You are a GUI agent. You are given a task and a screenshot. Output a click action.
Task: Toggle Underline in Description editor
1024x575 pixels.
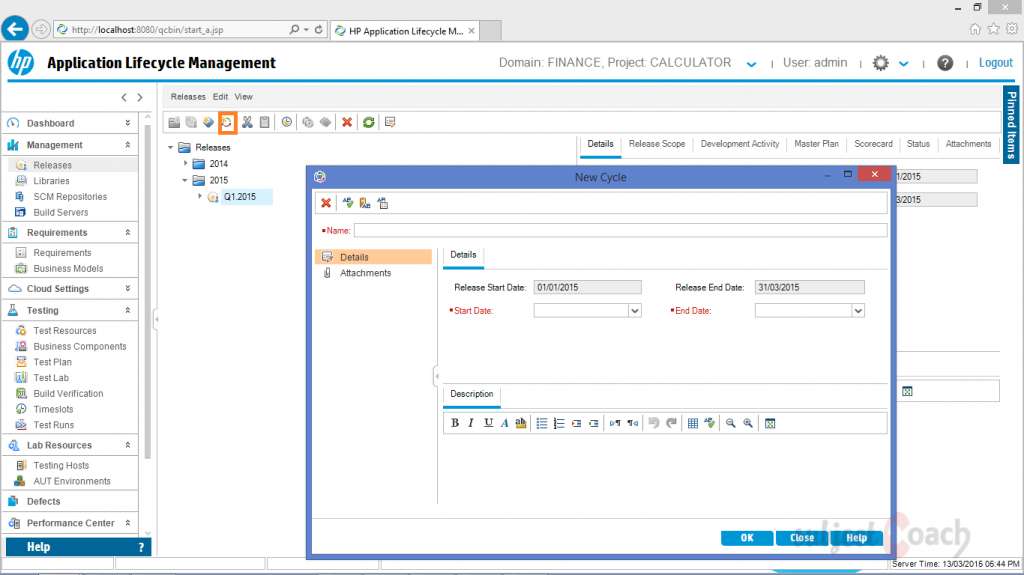coord(488,423)
